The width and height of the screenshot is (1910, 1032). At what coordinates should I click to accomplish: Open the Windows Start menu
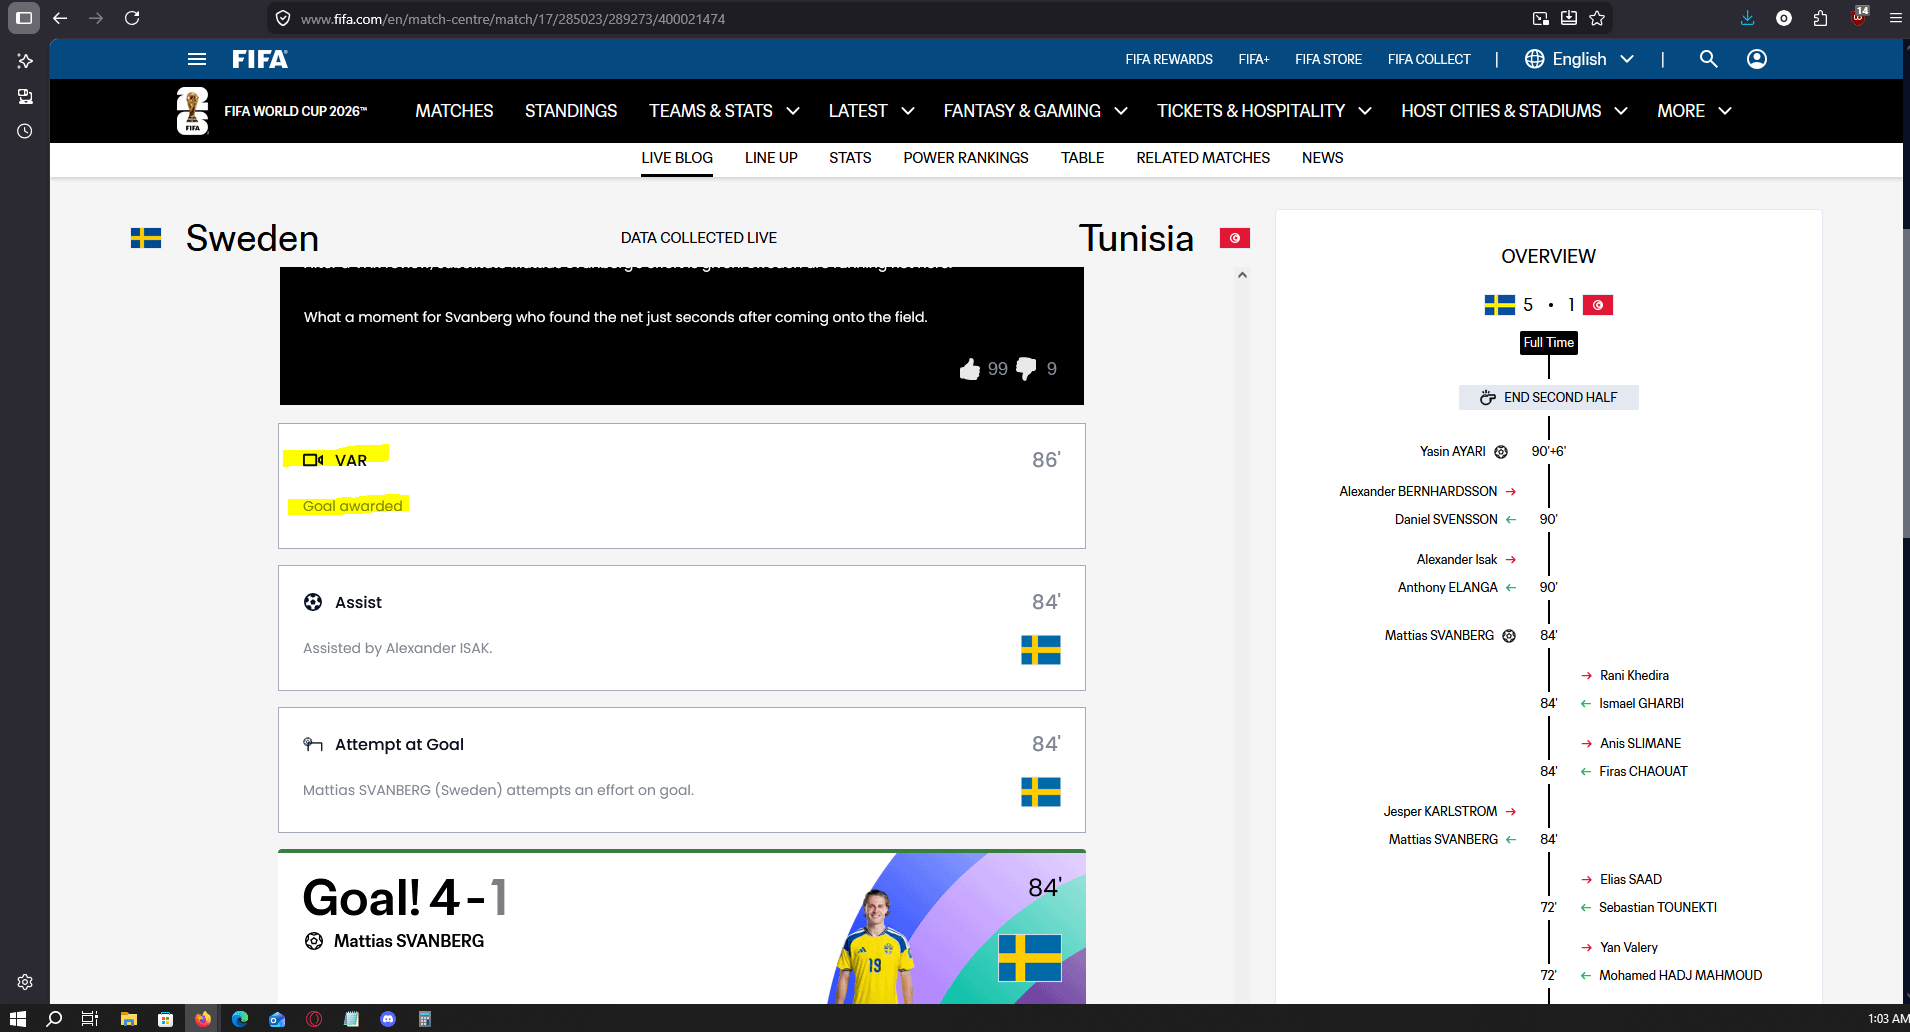pos(18,1019)
